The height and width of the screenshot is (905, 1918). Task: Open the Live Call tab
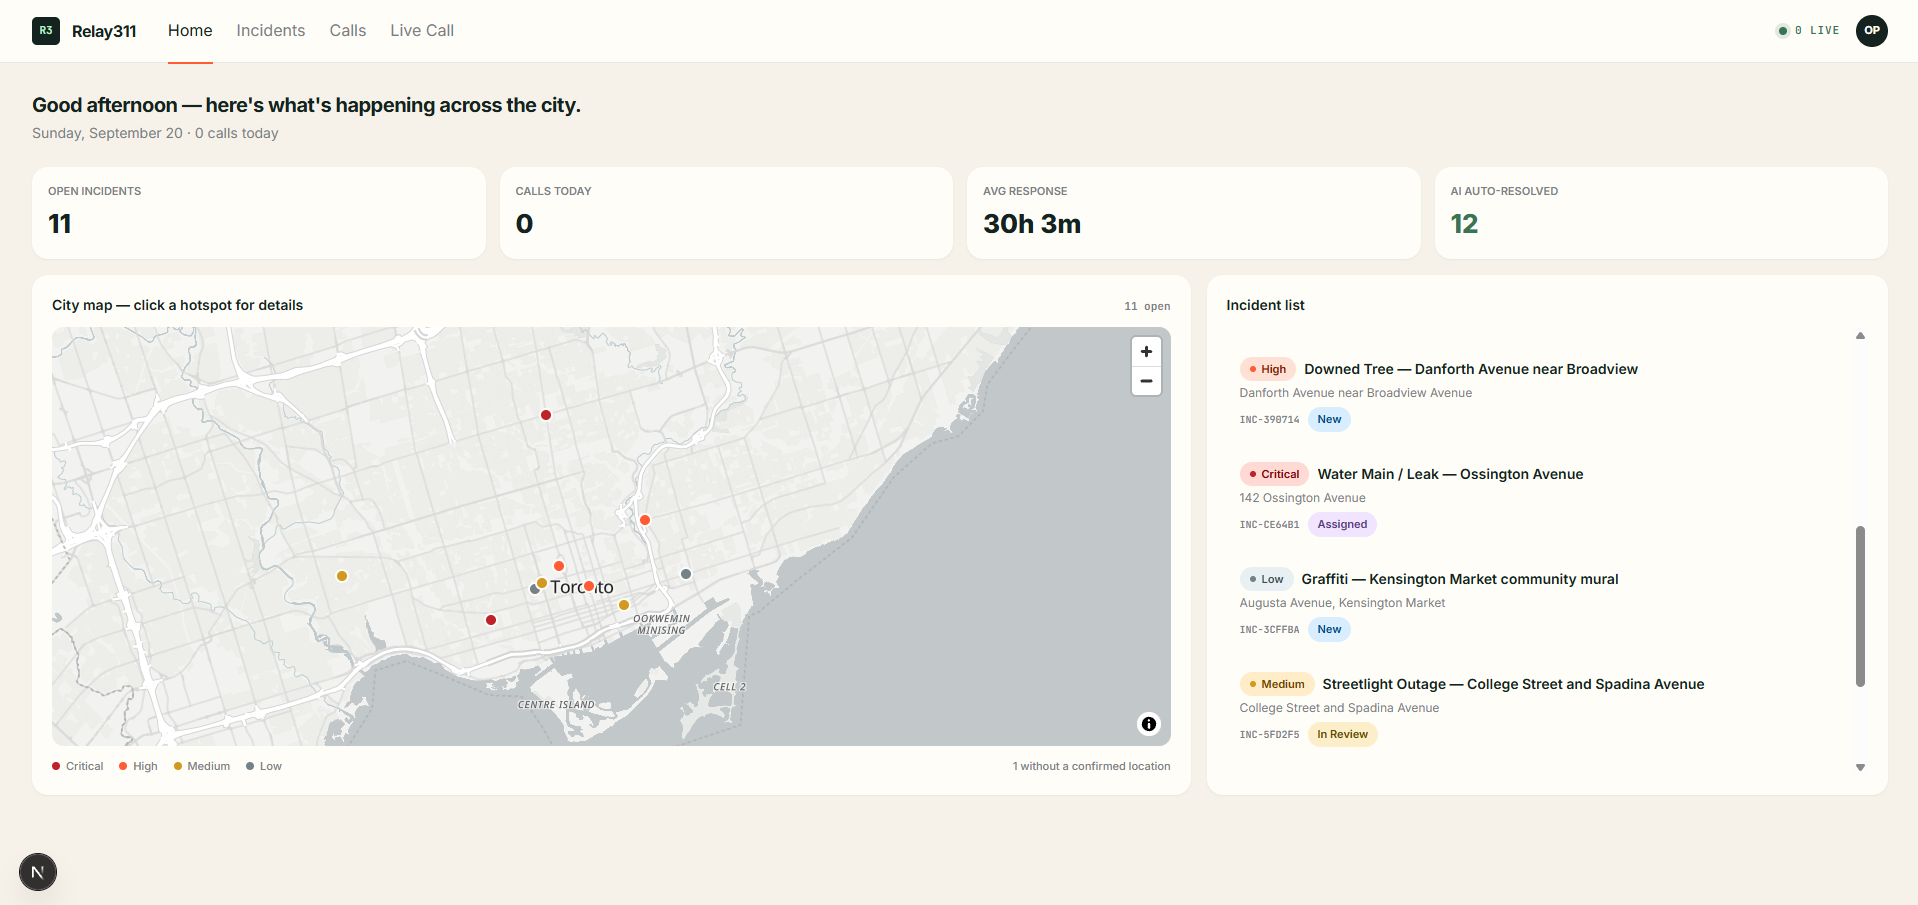[422, 31]
